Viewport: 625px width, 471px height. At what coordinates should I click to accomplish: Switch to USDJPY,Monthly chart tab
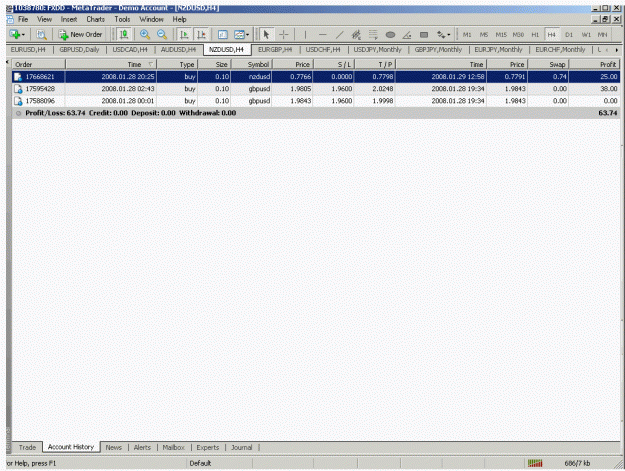[377, 49]
